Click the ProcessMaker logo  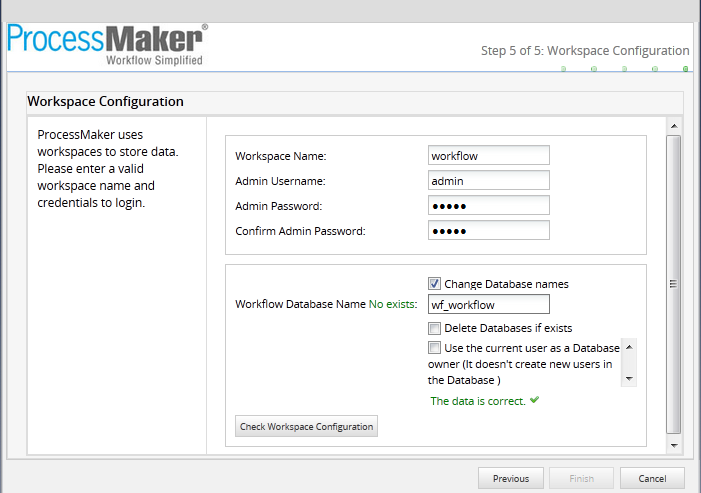click(107, 44)
